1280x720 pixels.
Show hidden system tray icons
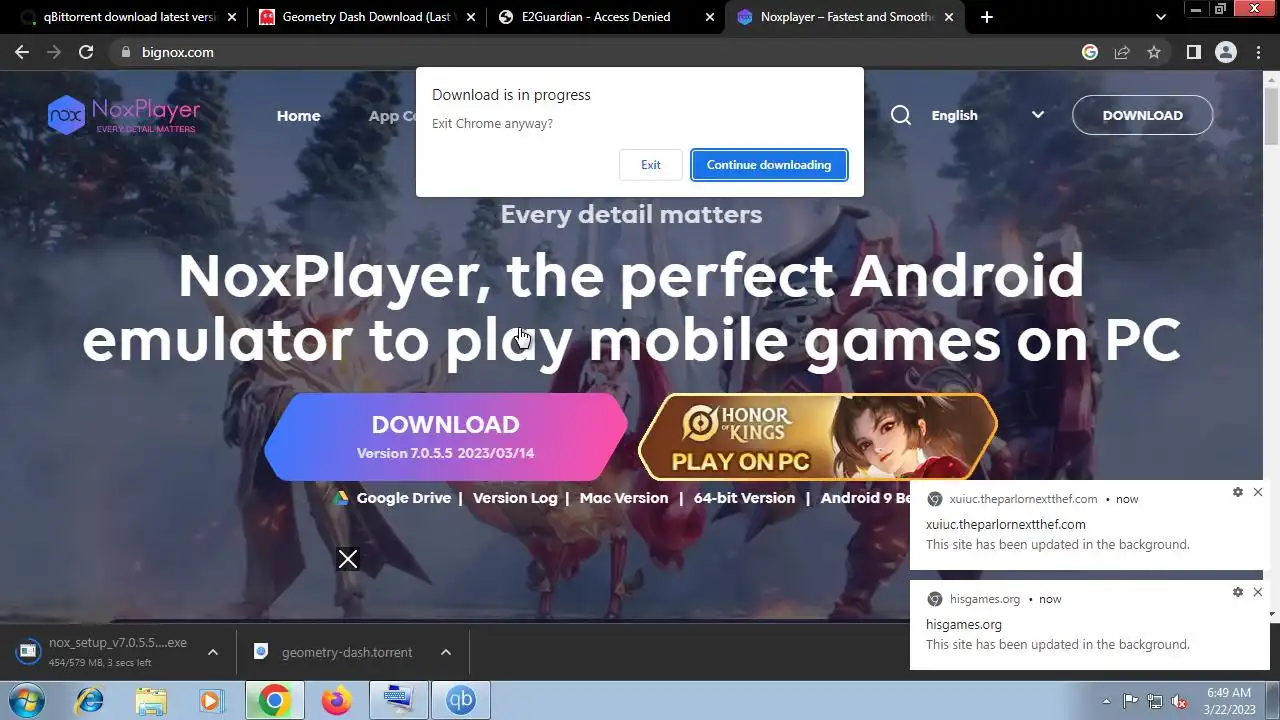pos(1106,701)
